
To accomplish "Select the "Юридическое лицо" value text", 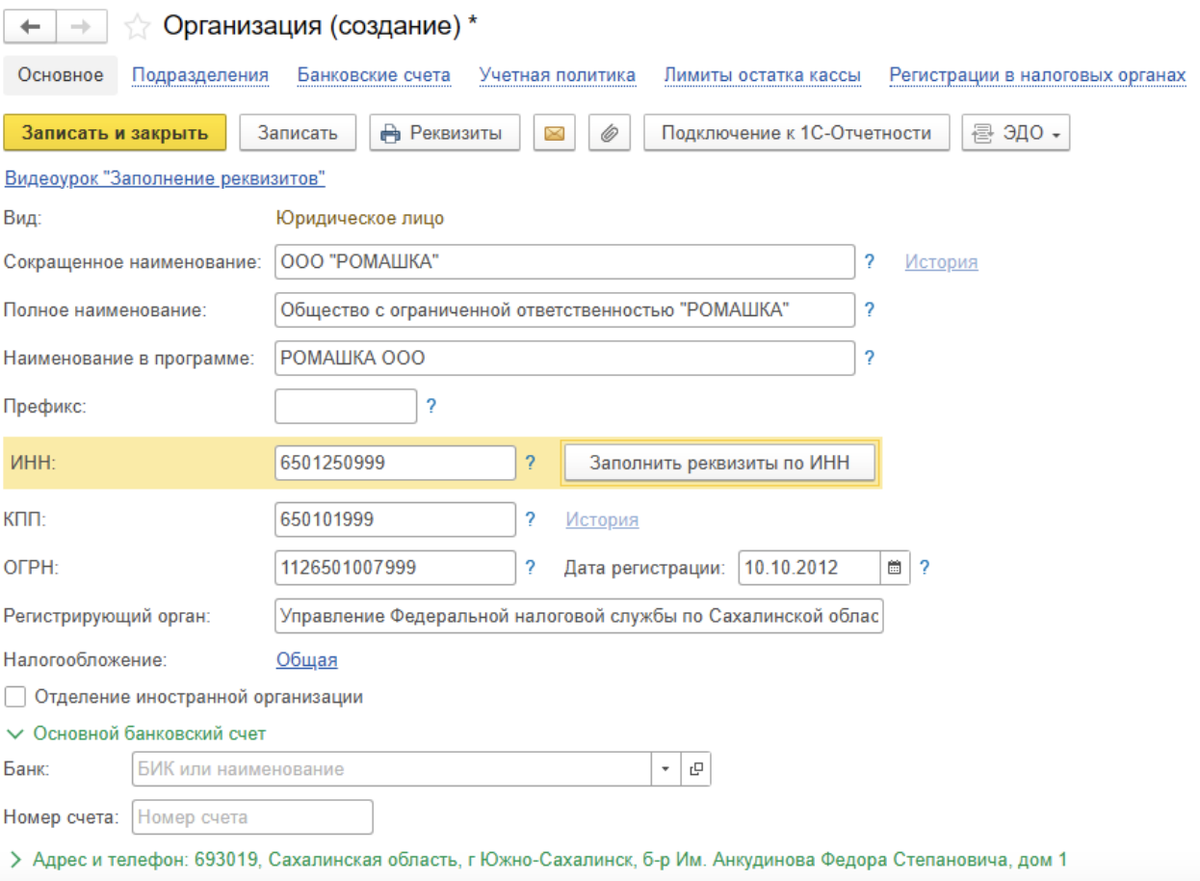I will click(360, 218).
